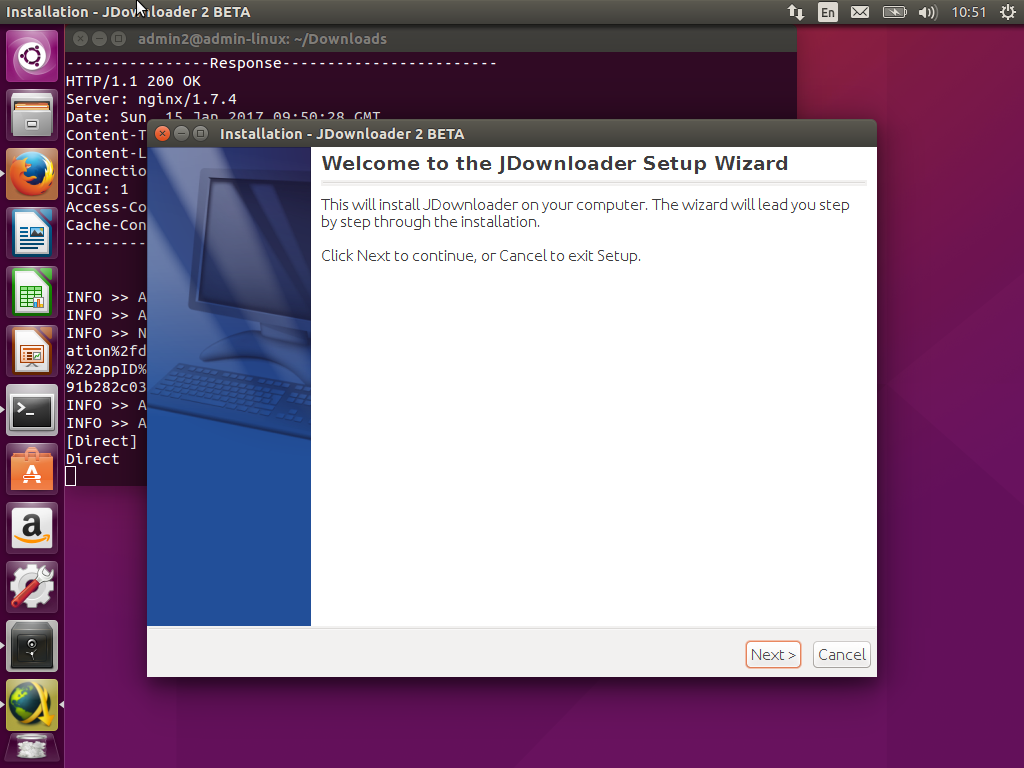Image resolution: width=1024 pixels, height=768 pixels.
Task: Maximize the JDownloader Installation window
Action: [200, 134]
